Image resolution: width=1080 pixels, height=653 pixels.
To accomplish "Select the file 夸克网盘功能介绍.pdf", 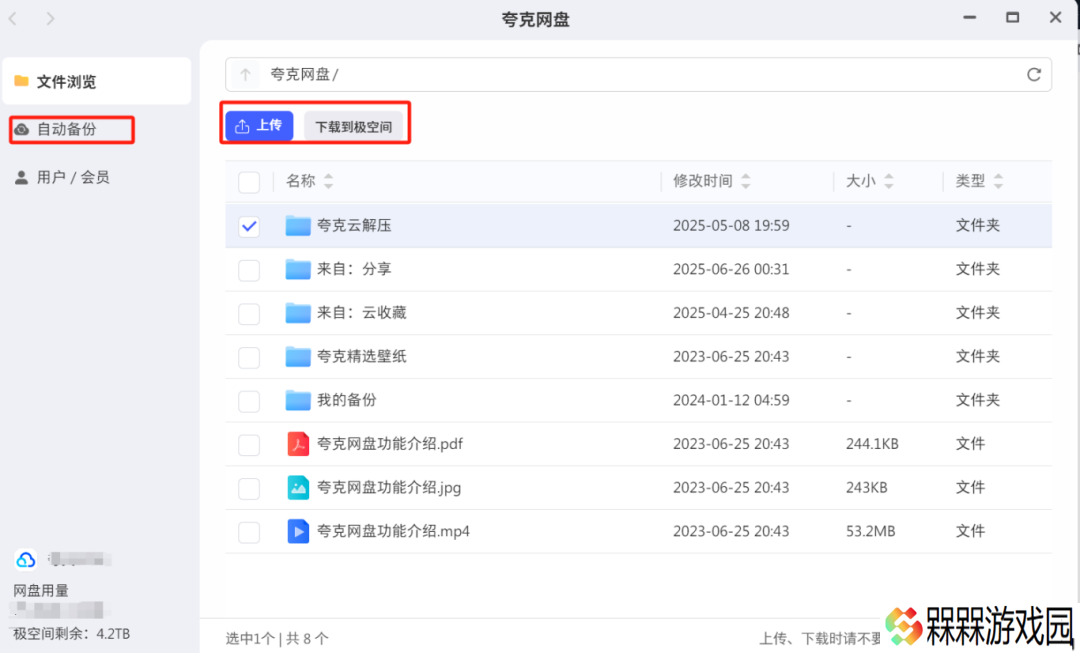I will pyautogui.click(x=390, y=444).
